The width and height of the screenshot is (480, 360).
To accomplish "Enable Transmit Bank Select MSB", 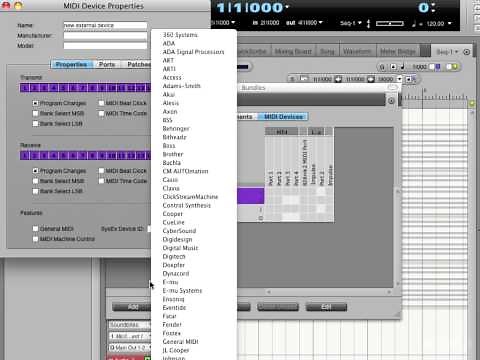I will click(35, 113).
